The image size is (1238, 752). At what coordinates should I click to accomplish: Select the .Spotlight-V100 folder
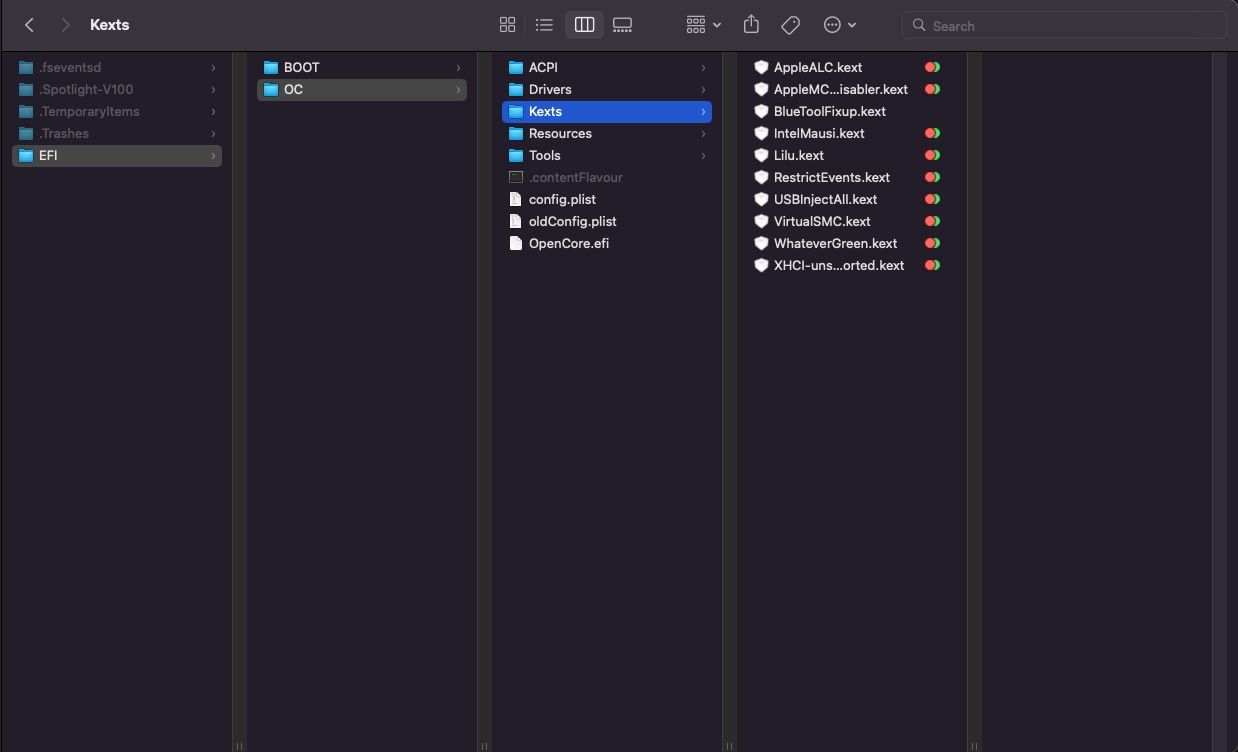pos(117,89)
